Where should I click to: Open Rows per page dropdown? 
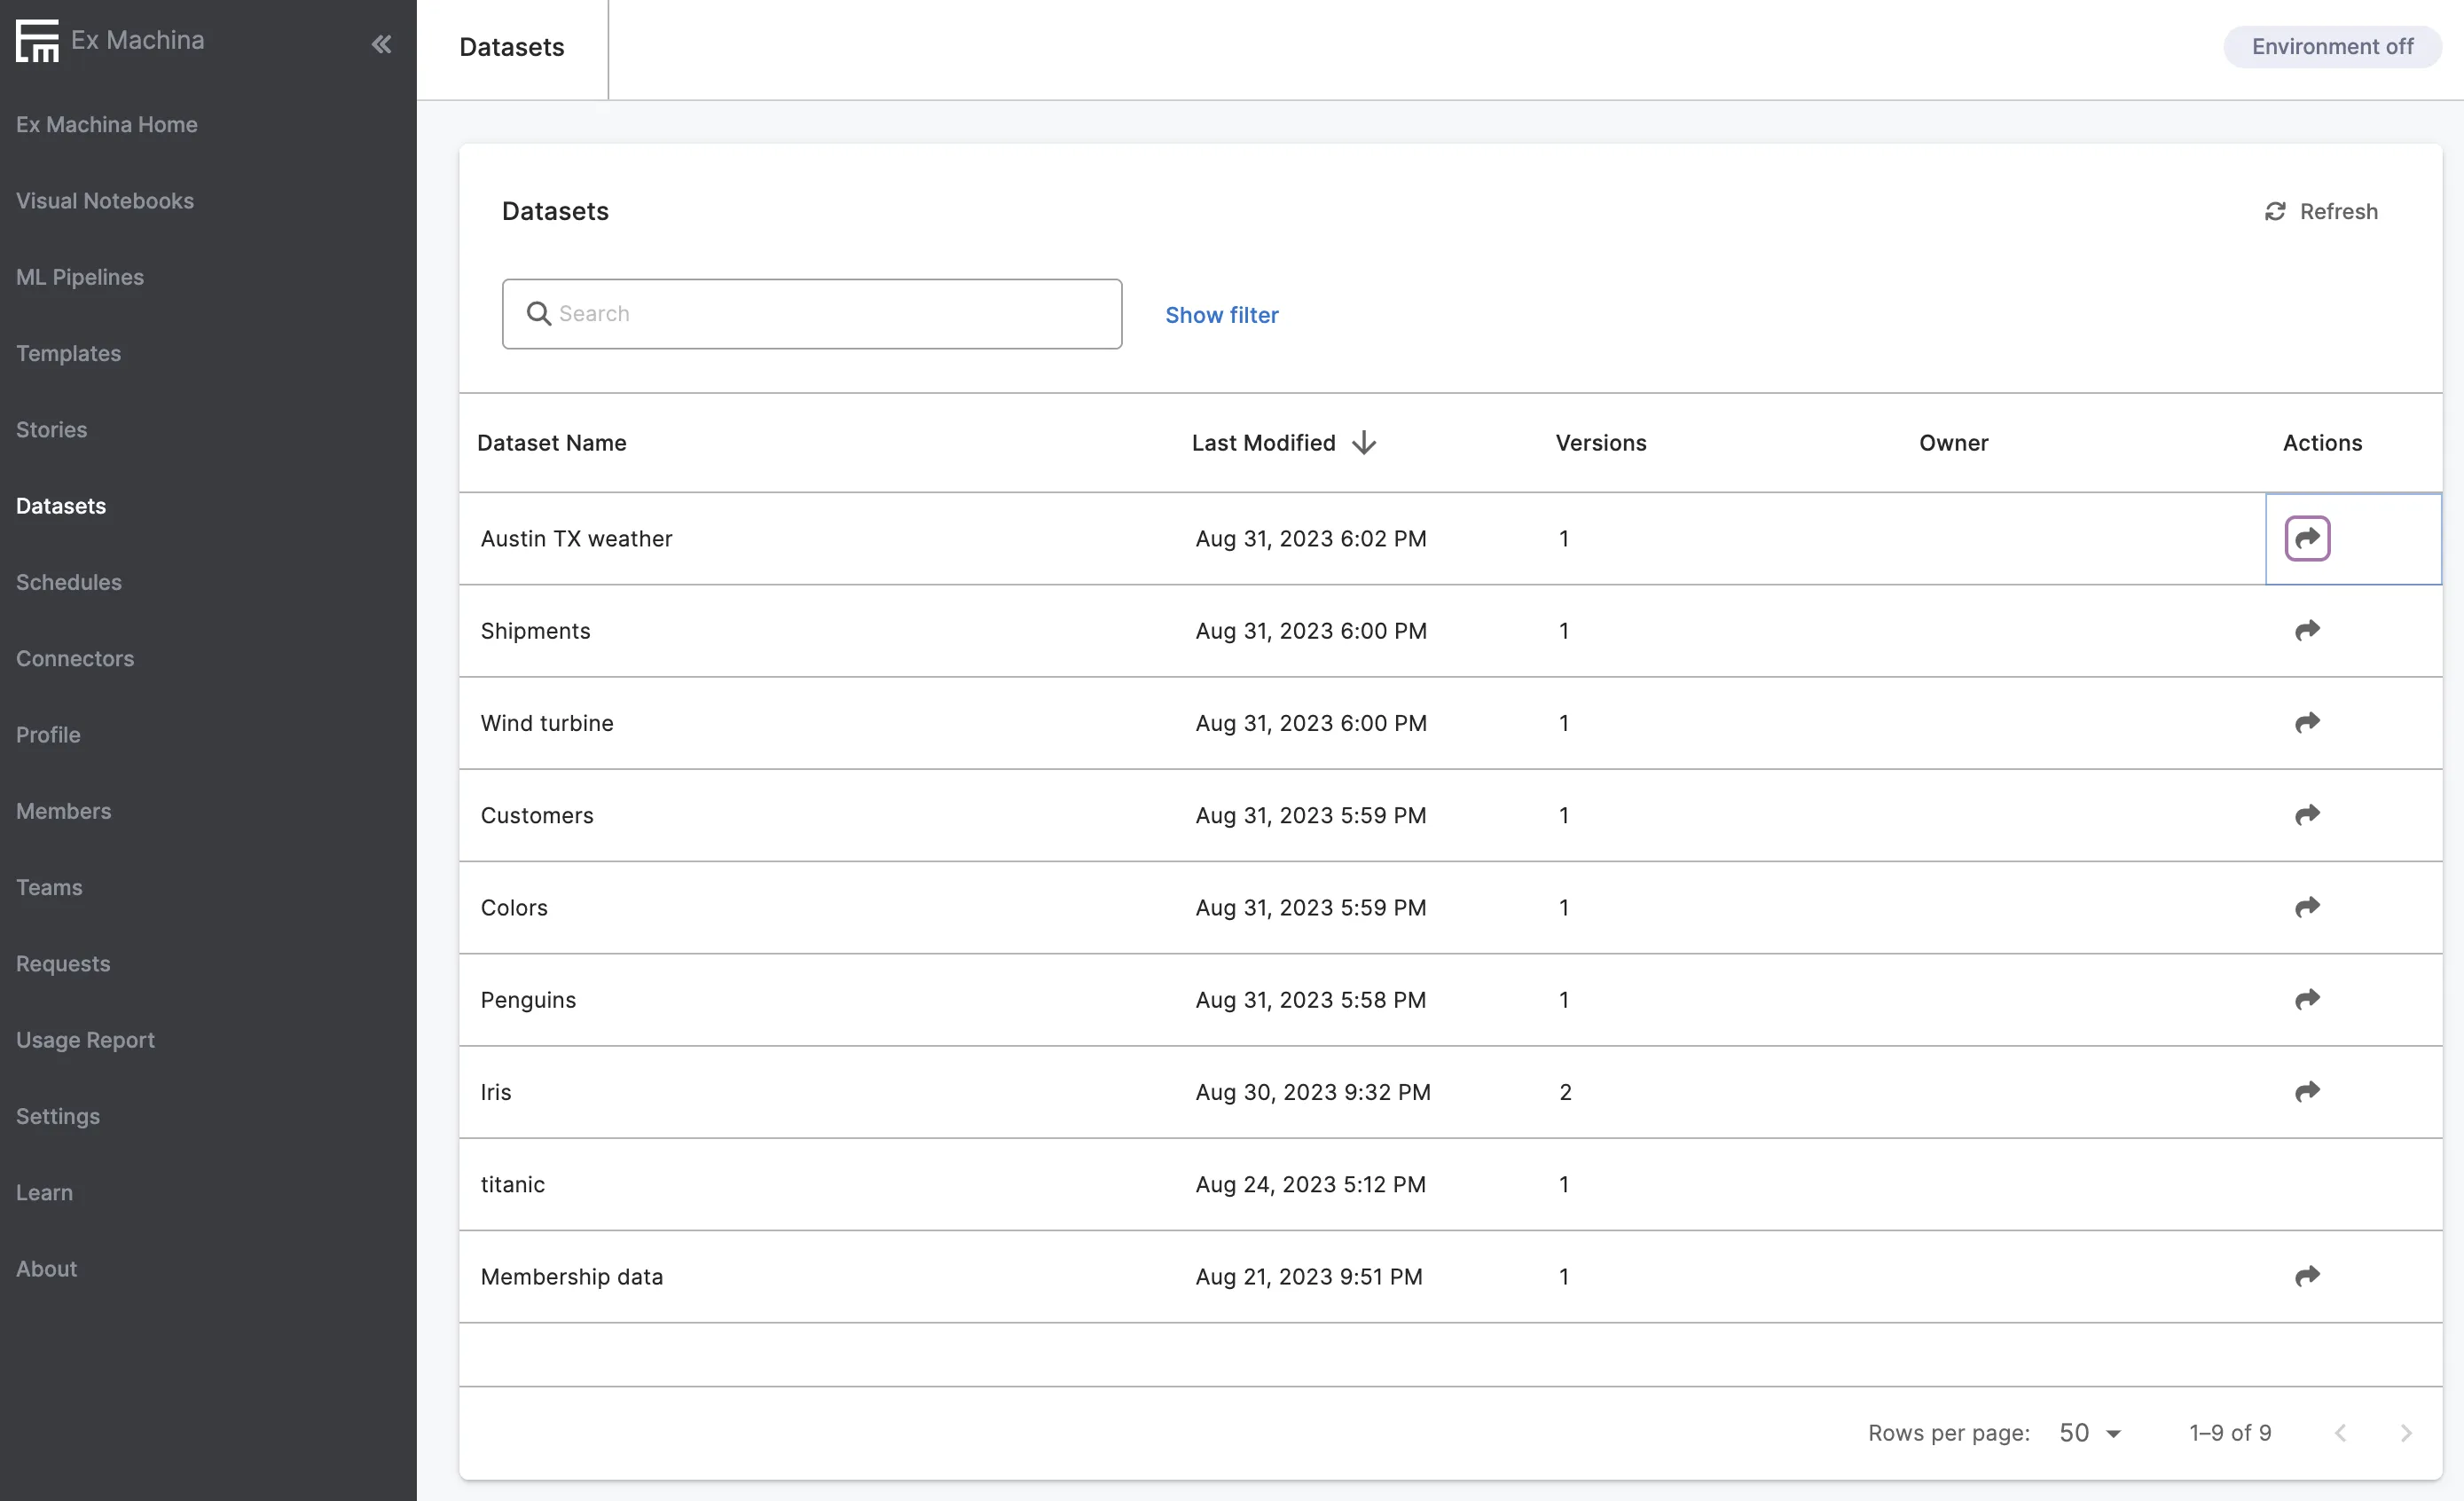tap(2090, 1433)
